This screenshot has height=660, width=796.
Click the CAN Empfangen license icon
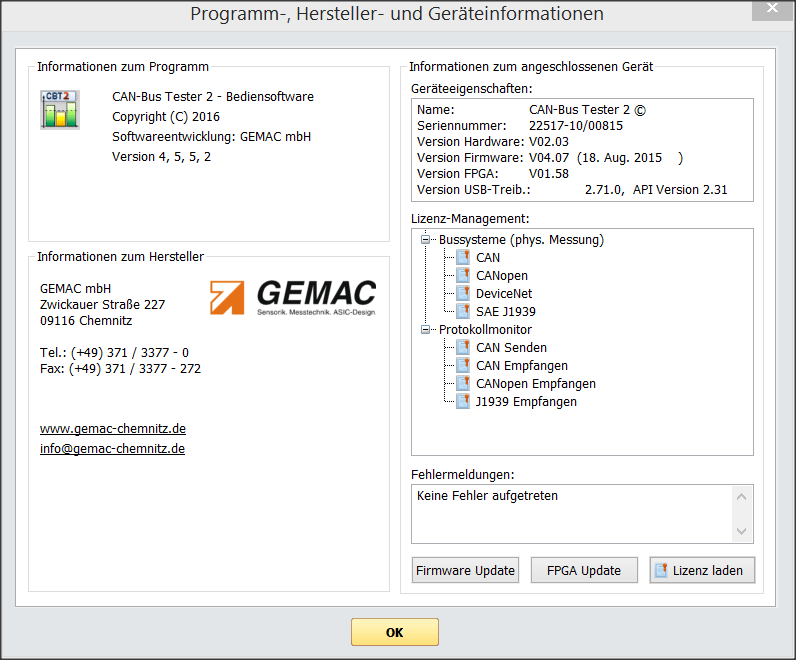463,366
